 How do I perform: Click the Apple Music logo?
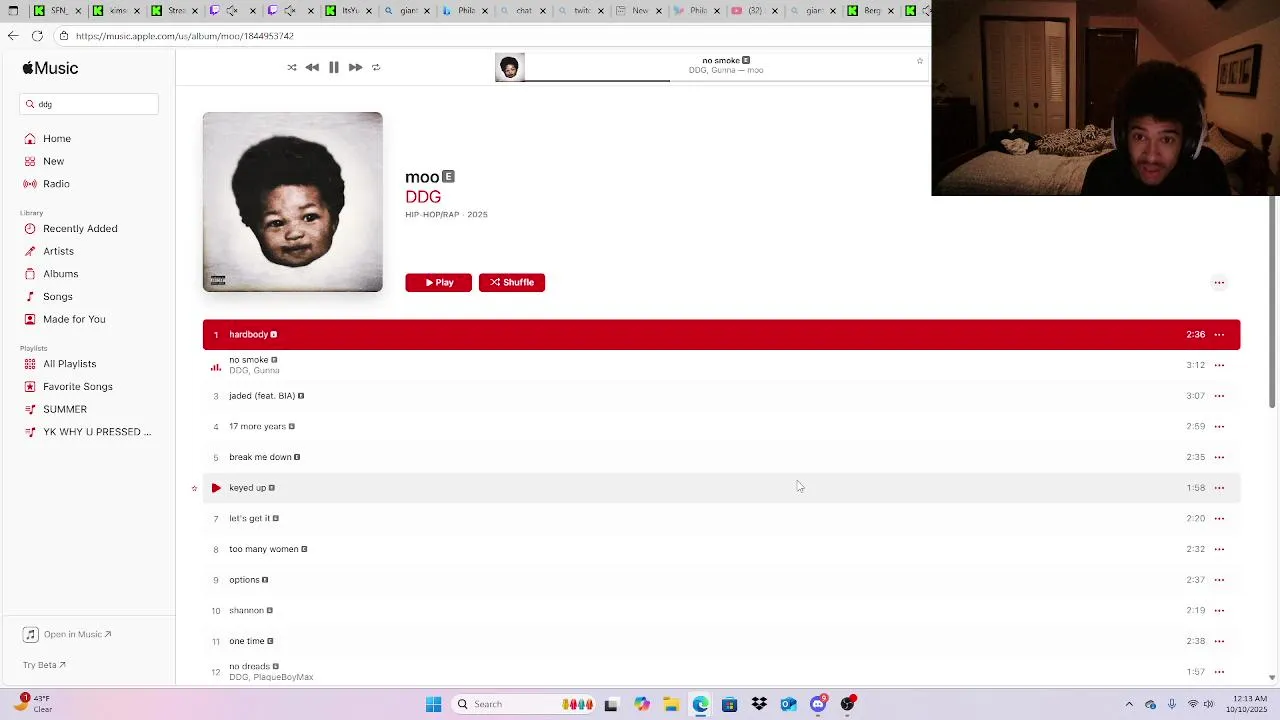[50, 68]
